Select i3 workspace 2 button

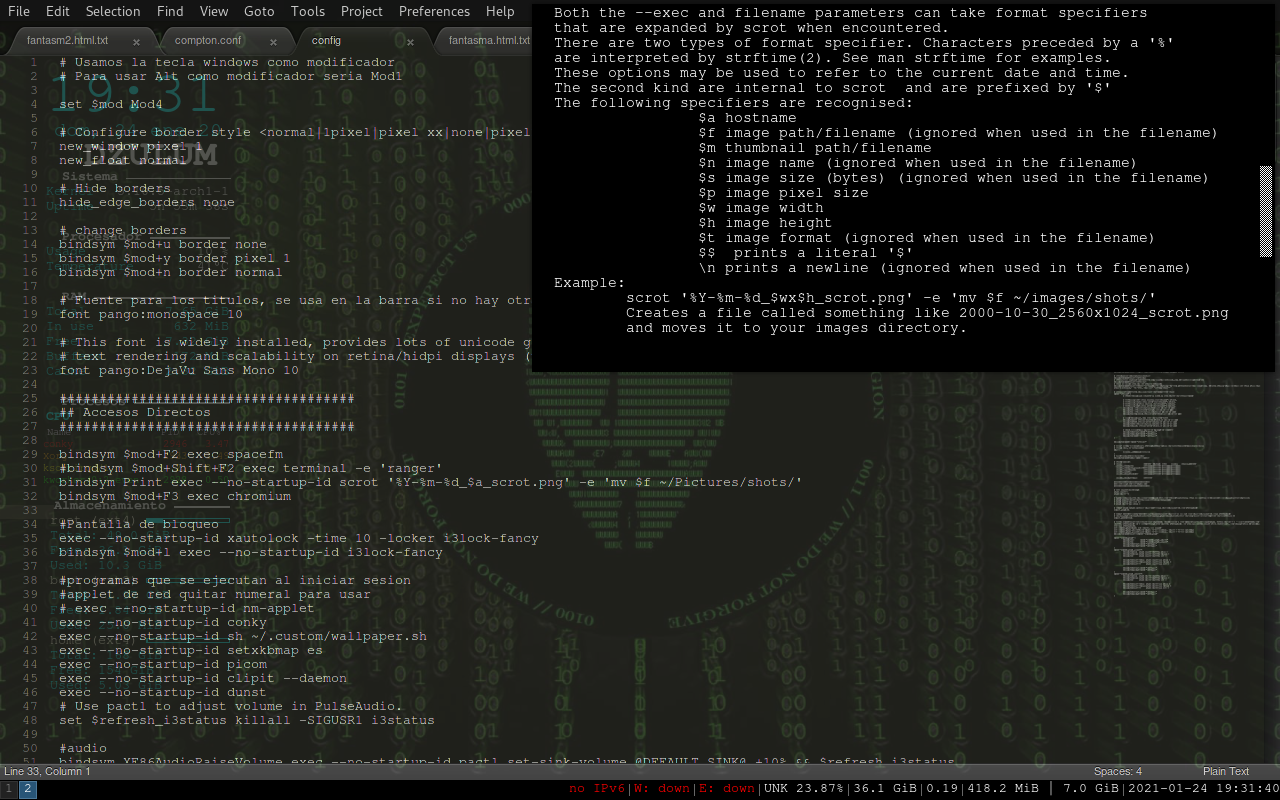28,790
